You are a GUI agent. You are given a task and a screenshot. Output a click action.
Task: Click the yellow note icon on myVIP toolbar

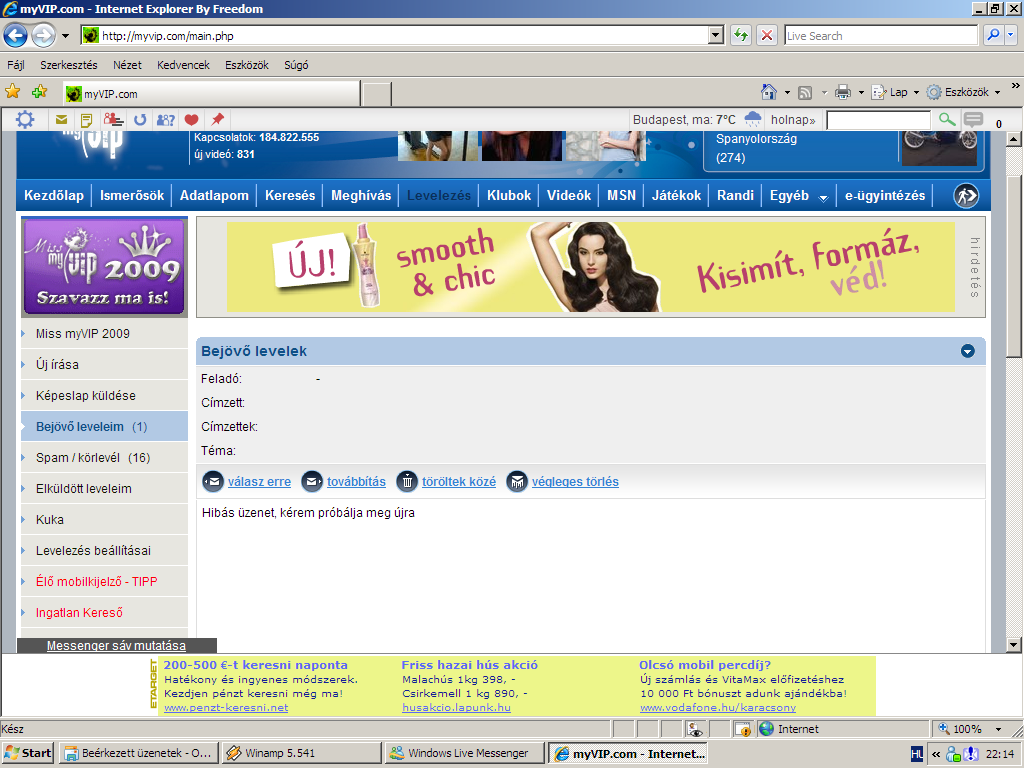pos(86,120)
